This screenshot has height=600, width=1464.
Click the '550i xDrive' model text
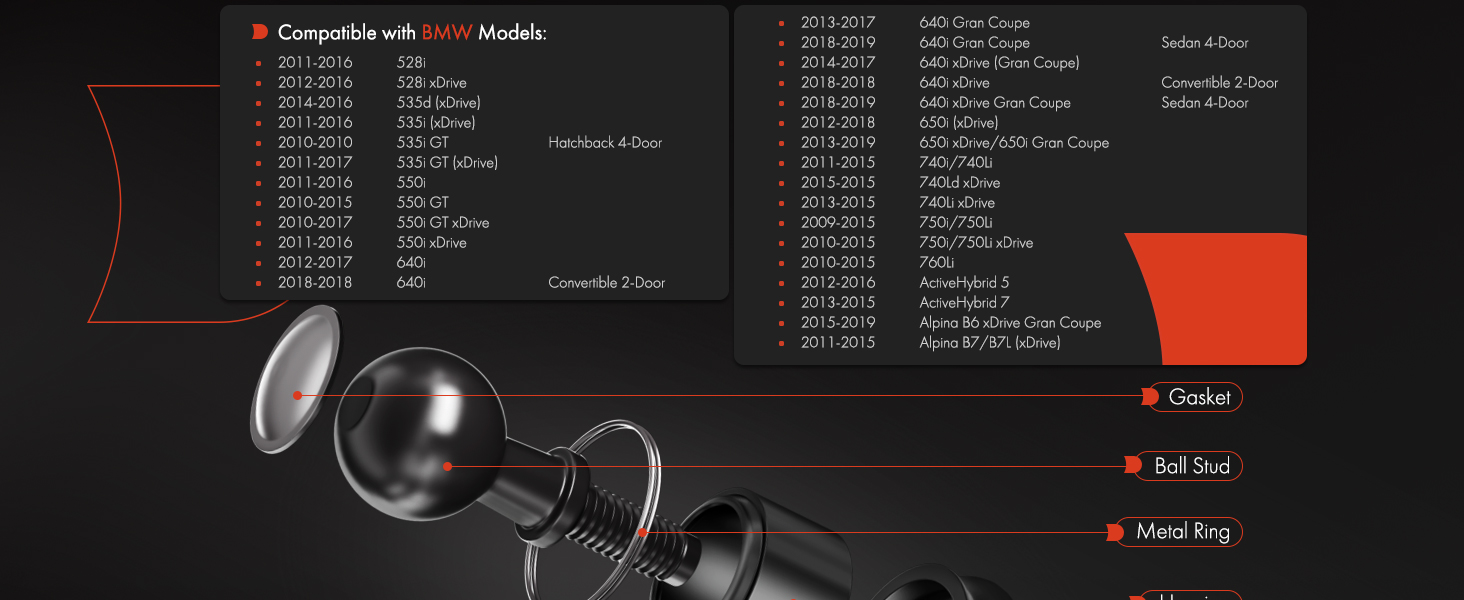point(431,243)
